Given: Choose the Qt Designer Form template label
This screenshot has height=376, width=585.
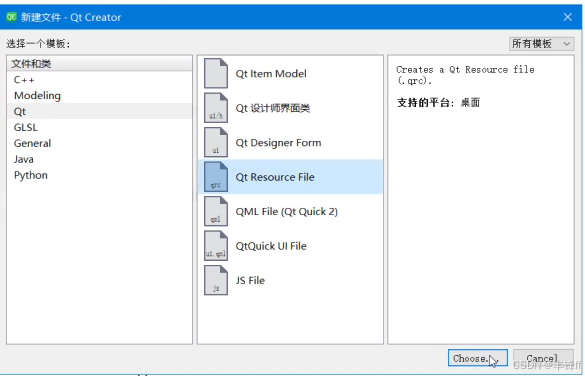Looking at the screenshot, I should [x=278, y=142].
